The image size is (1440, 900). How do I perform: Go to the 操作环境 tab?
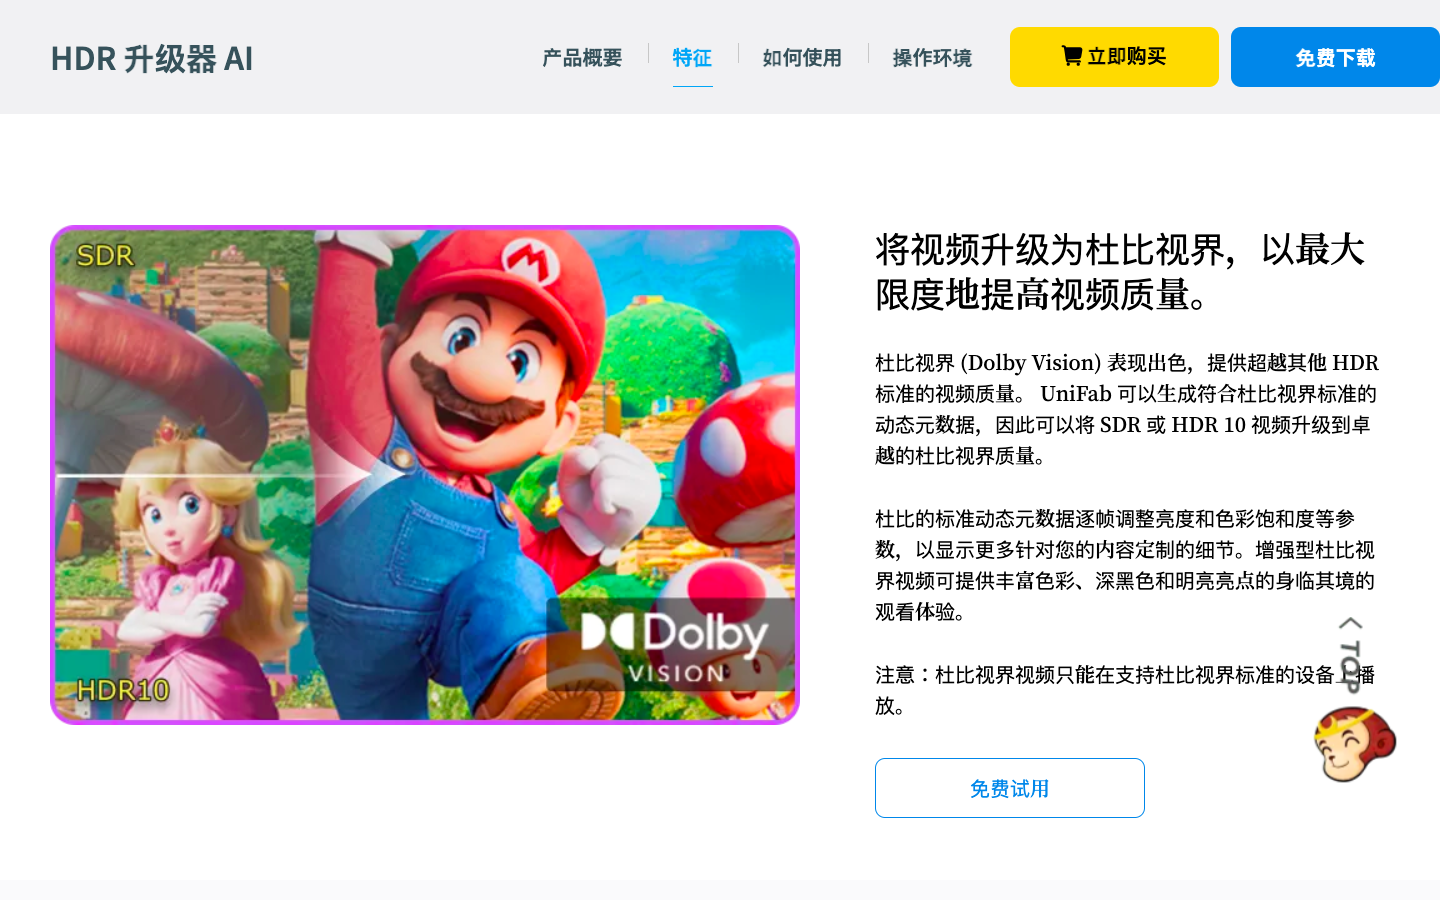[x=932, y=58]
